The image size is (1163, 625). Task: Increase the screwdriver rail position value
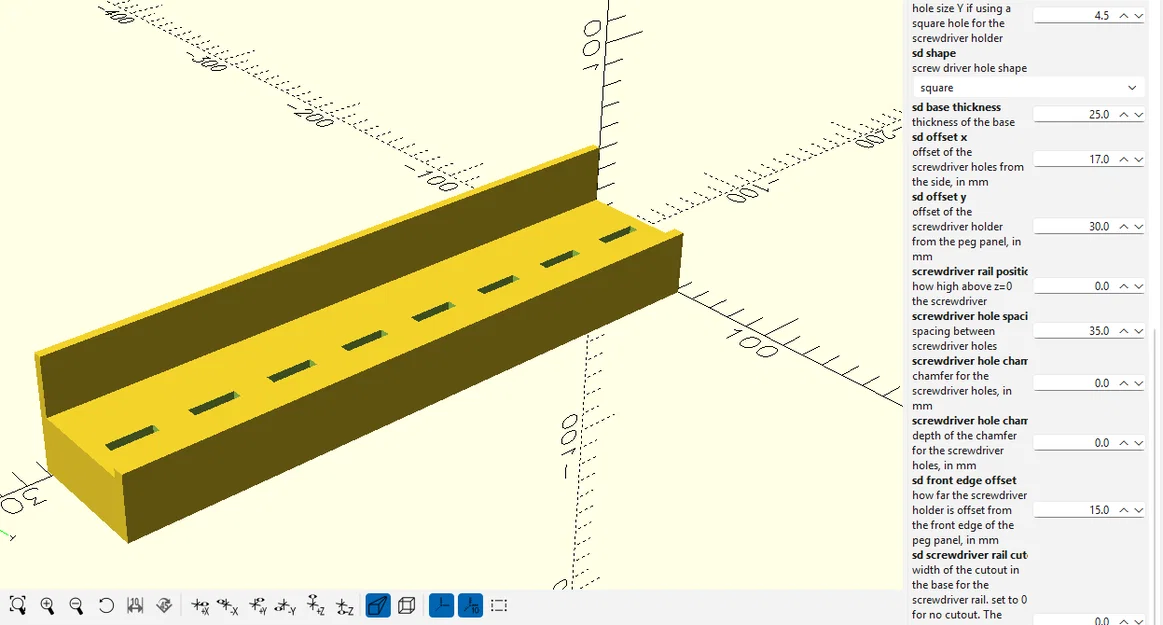(x=1124, y=286)
